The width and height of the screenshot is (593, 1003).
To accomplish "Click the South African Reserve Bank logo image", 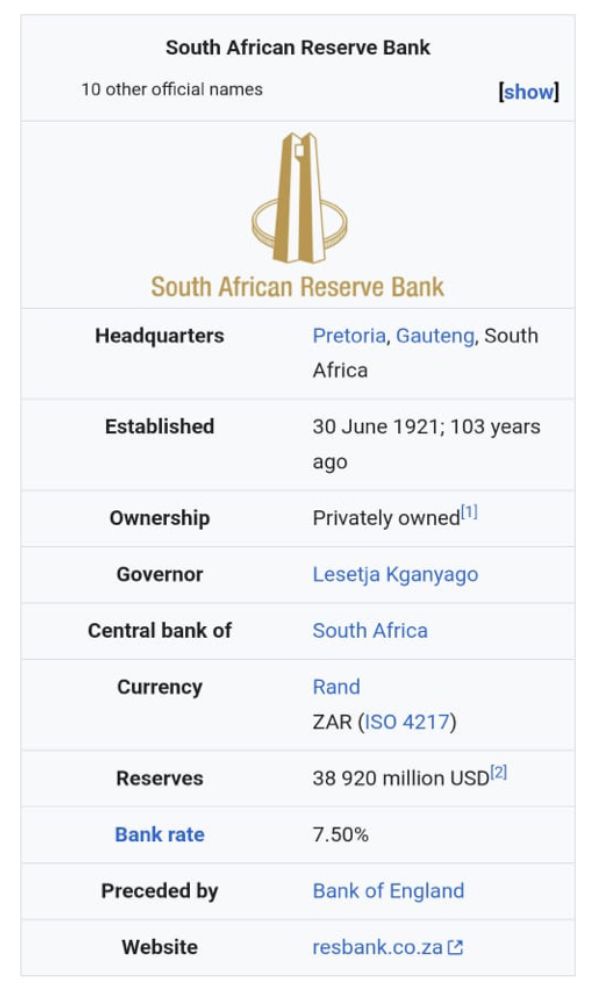I will (298, 216).
